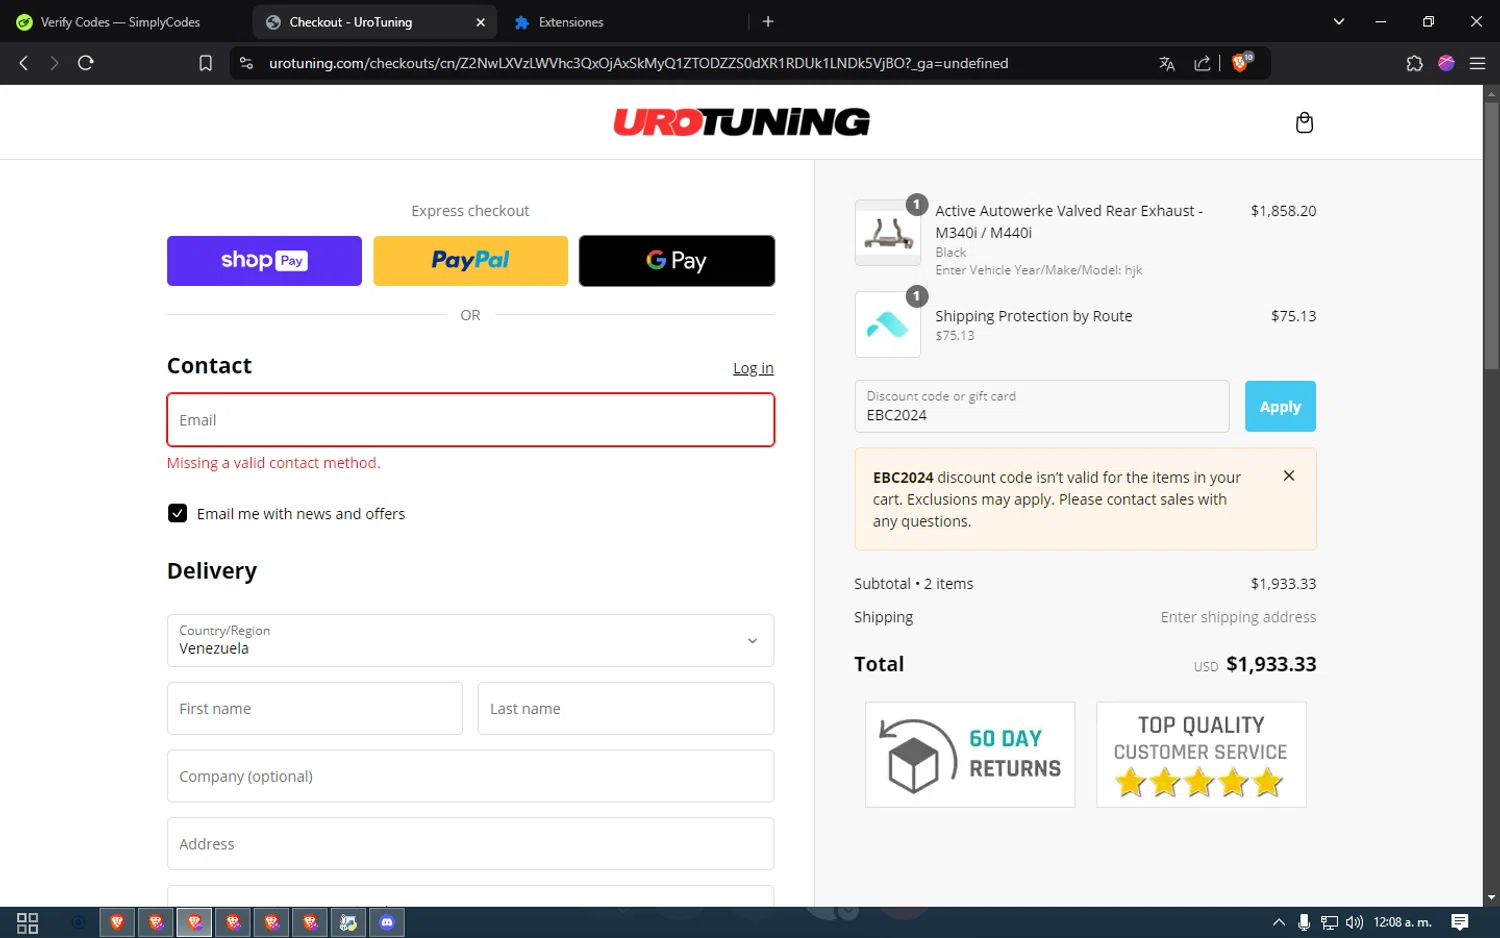Viewport: 1500px width, 938px height.
Task: Click the page vertical scrollbar thumb
Action: tap(1491, 236)
